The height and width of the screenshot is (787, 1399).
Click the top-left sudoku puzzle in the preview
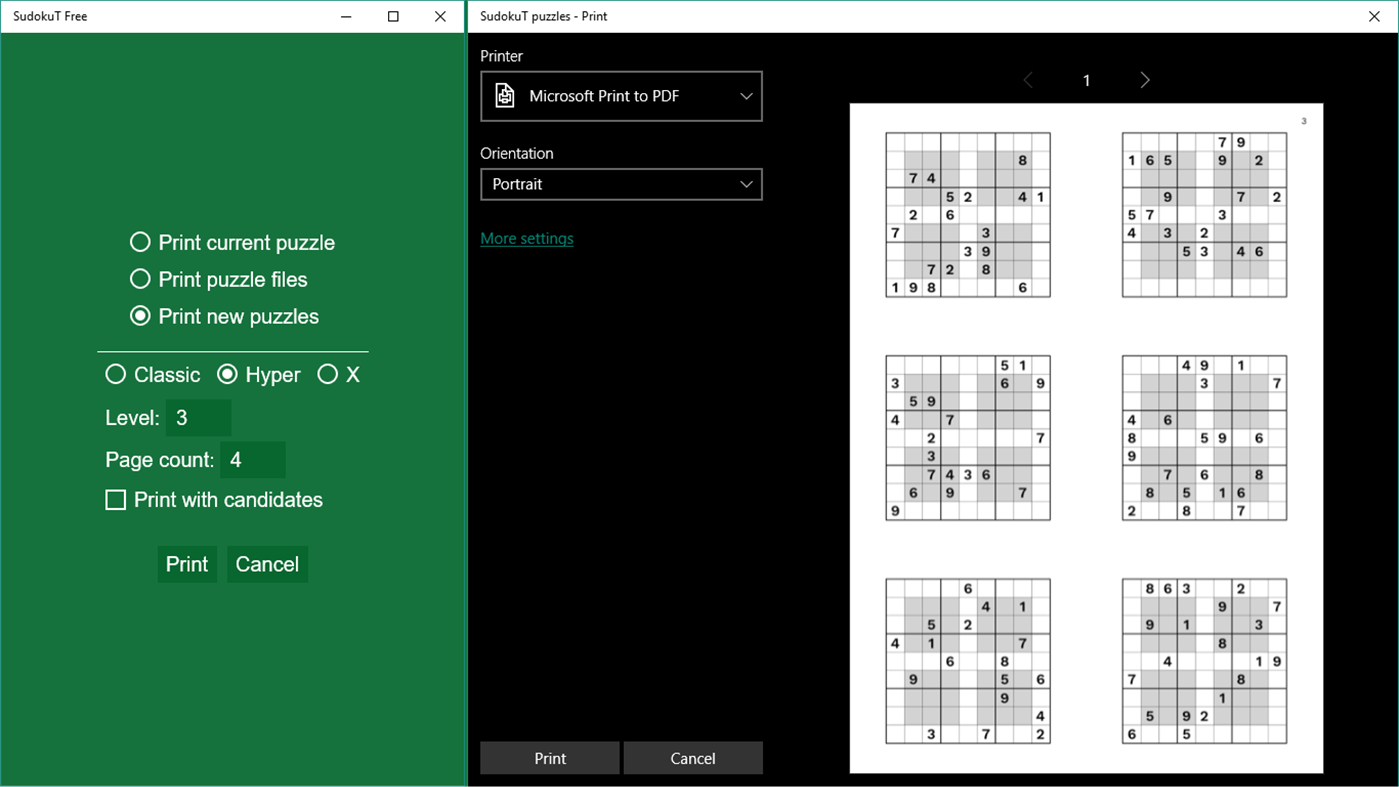coord(967,213)
